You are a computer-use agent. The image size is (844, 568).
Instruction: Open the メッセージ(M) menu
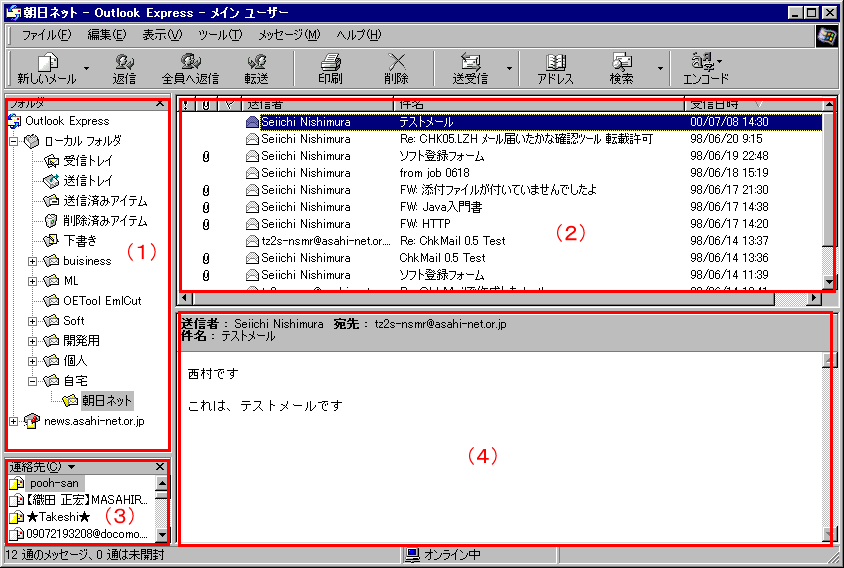coord(289,35)
